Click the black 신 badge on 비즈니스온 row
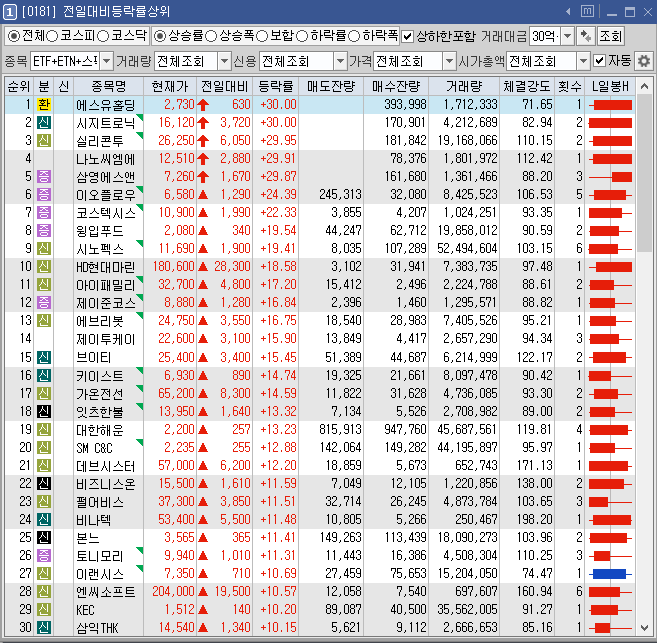This screenshot has width=657, height=643. coord(44,484)
